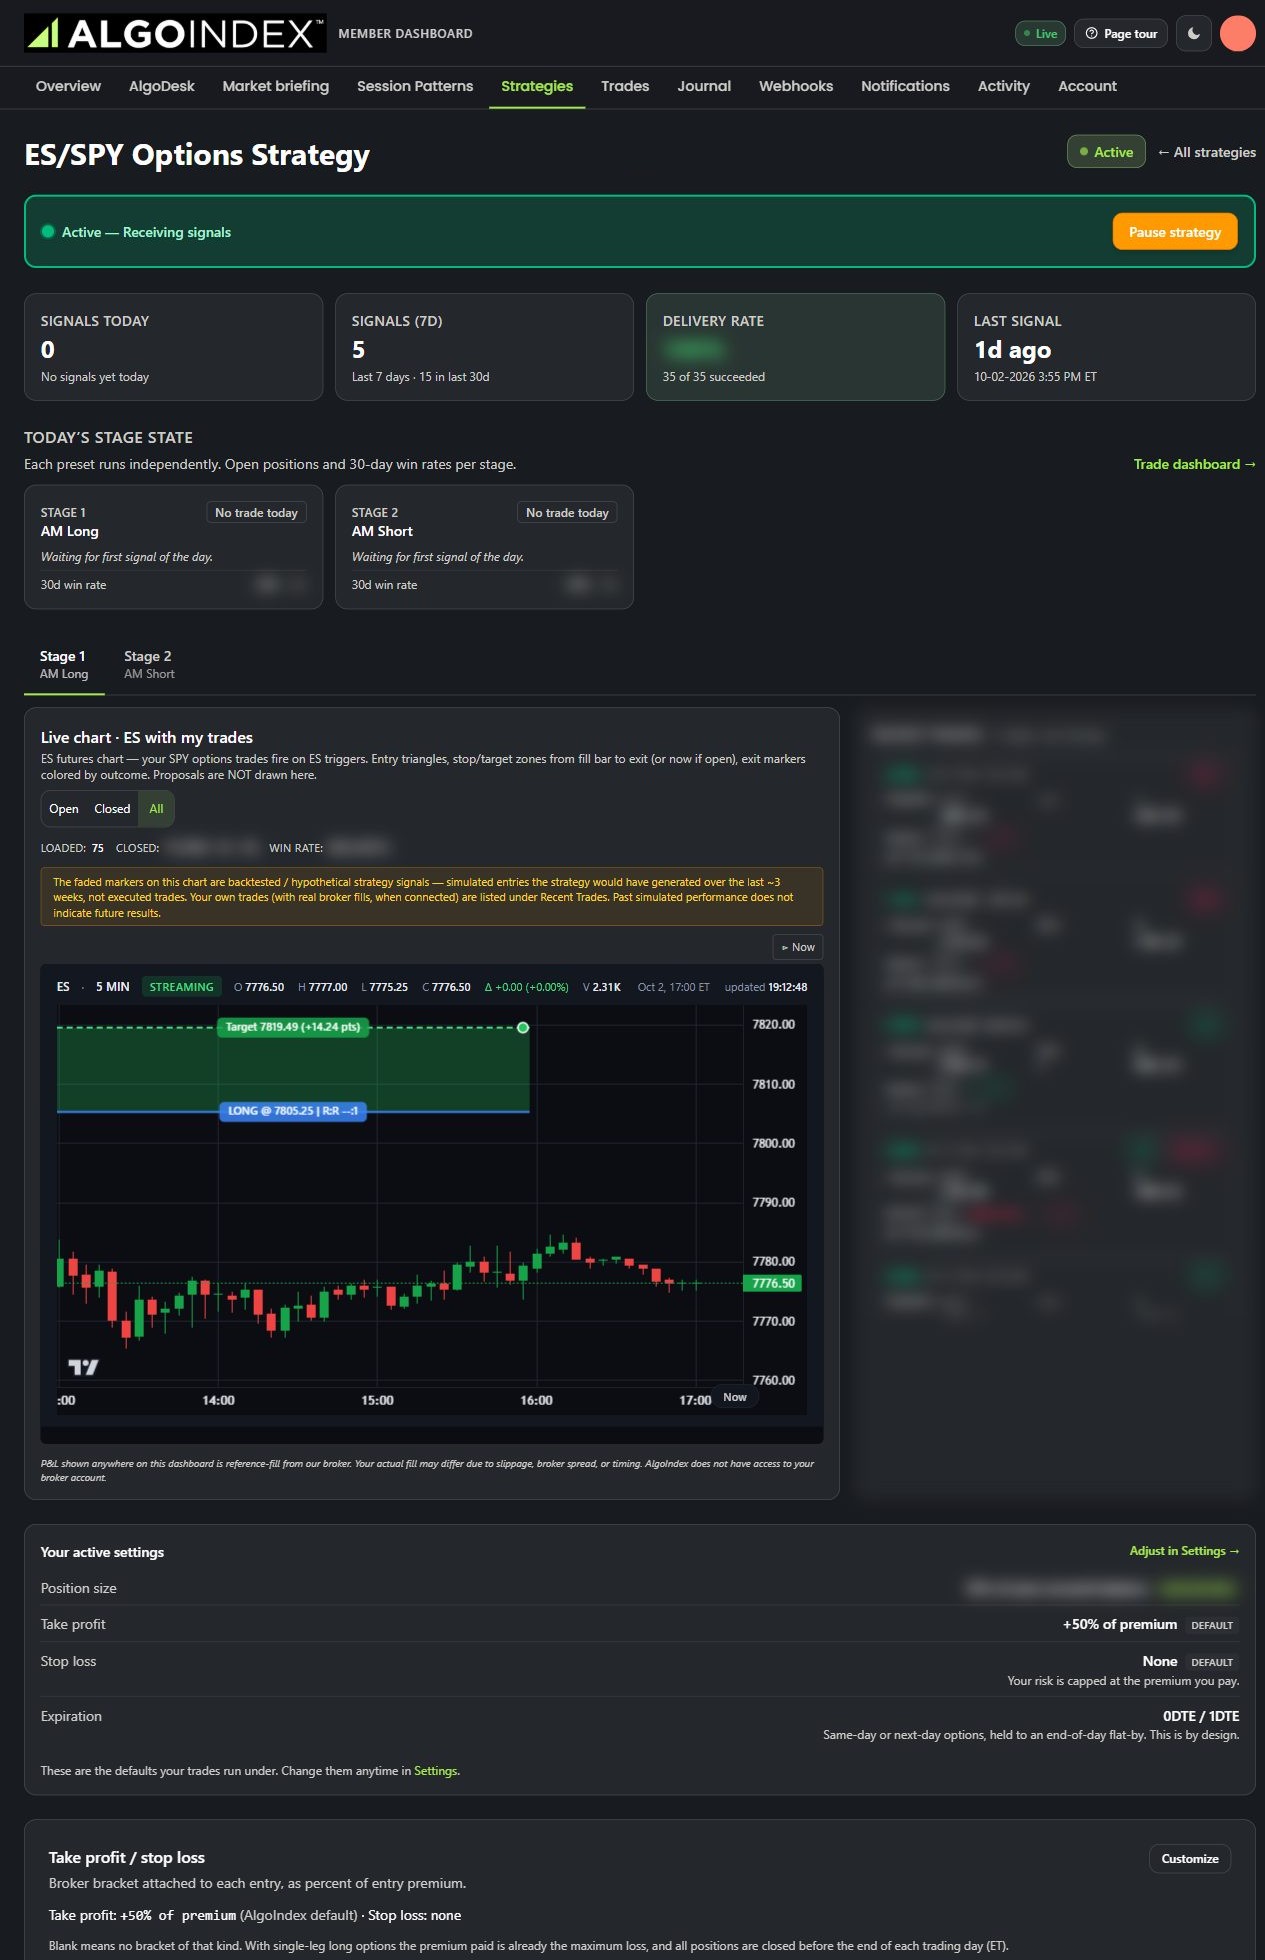Select the Strategies nav item
1265x1960 pixels.
537,86
